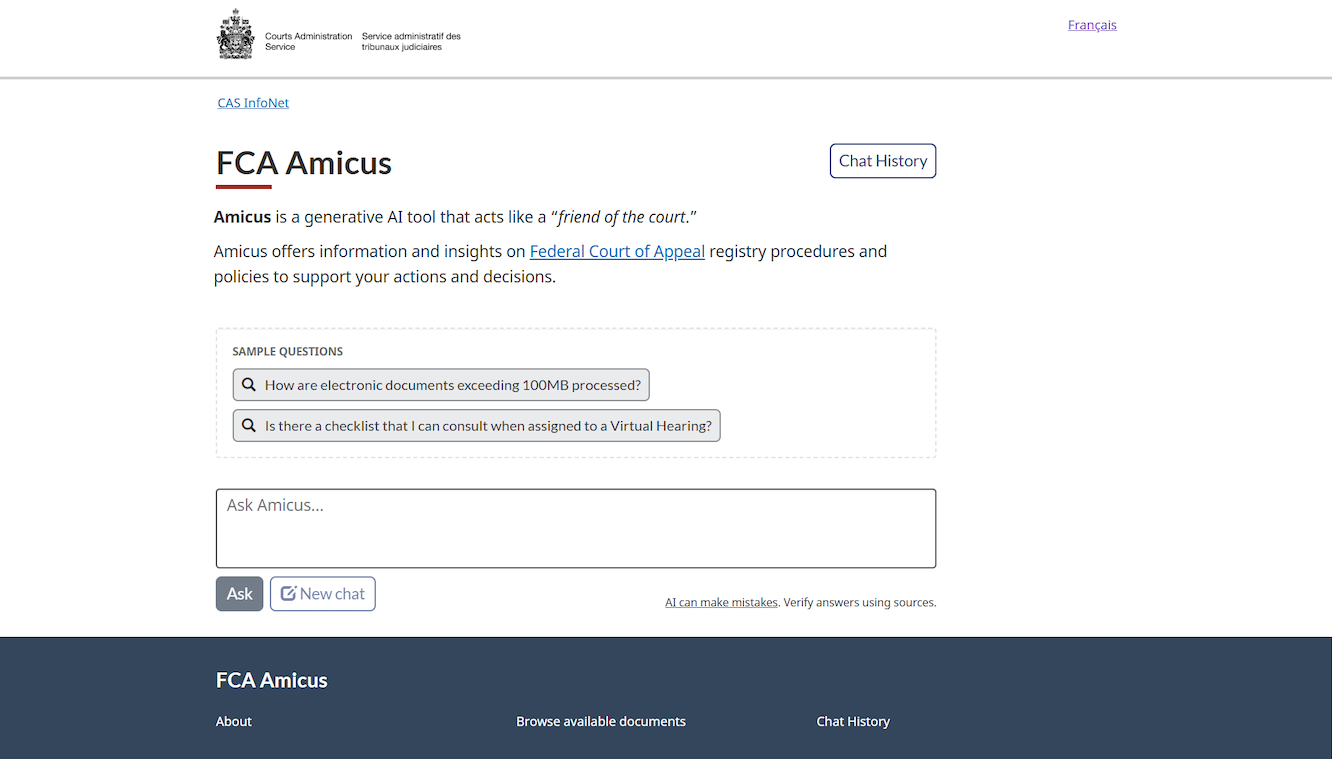The width and height of the screenshot is (1332, 759).
Task: Select Chat History in the footer
Action: [x=852, y=722]
